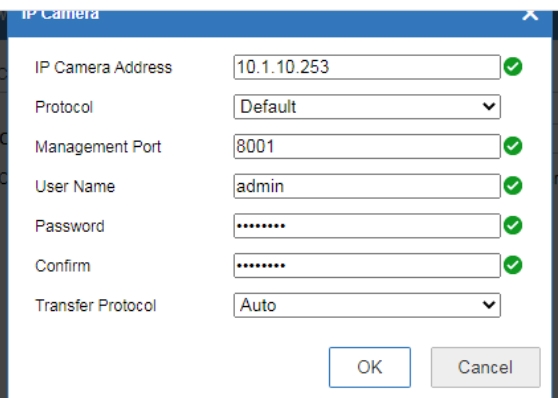Screen dimensions: 558x398
Task: Expand the Transfer Protocol dropdown showing Auto
Action: [x=367, y=305]
